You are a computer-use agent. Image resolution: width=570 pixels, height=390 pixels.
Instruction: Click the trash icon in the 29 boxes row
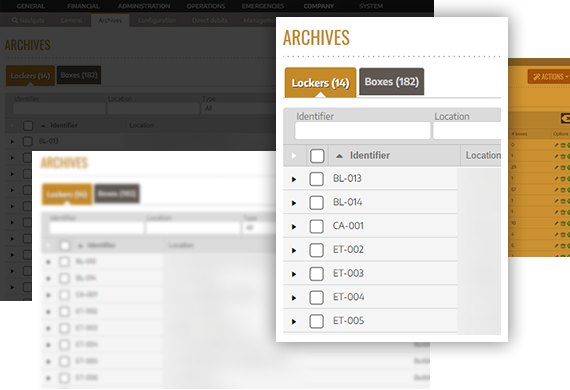(563, 168)
